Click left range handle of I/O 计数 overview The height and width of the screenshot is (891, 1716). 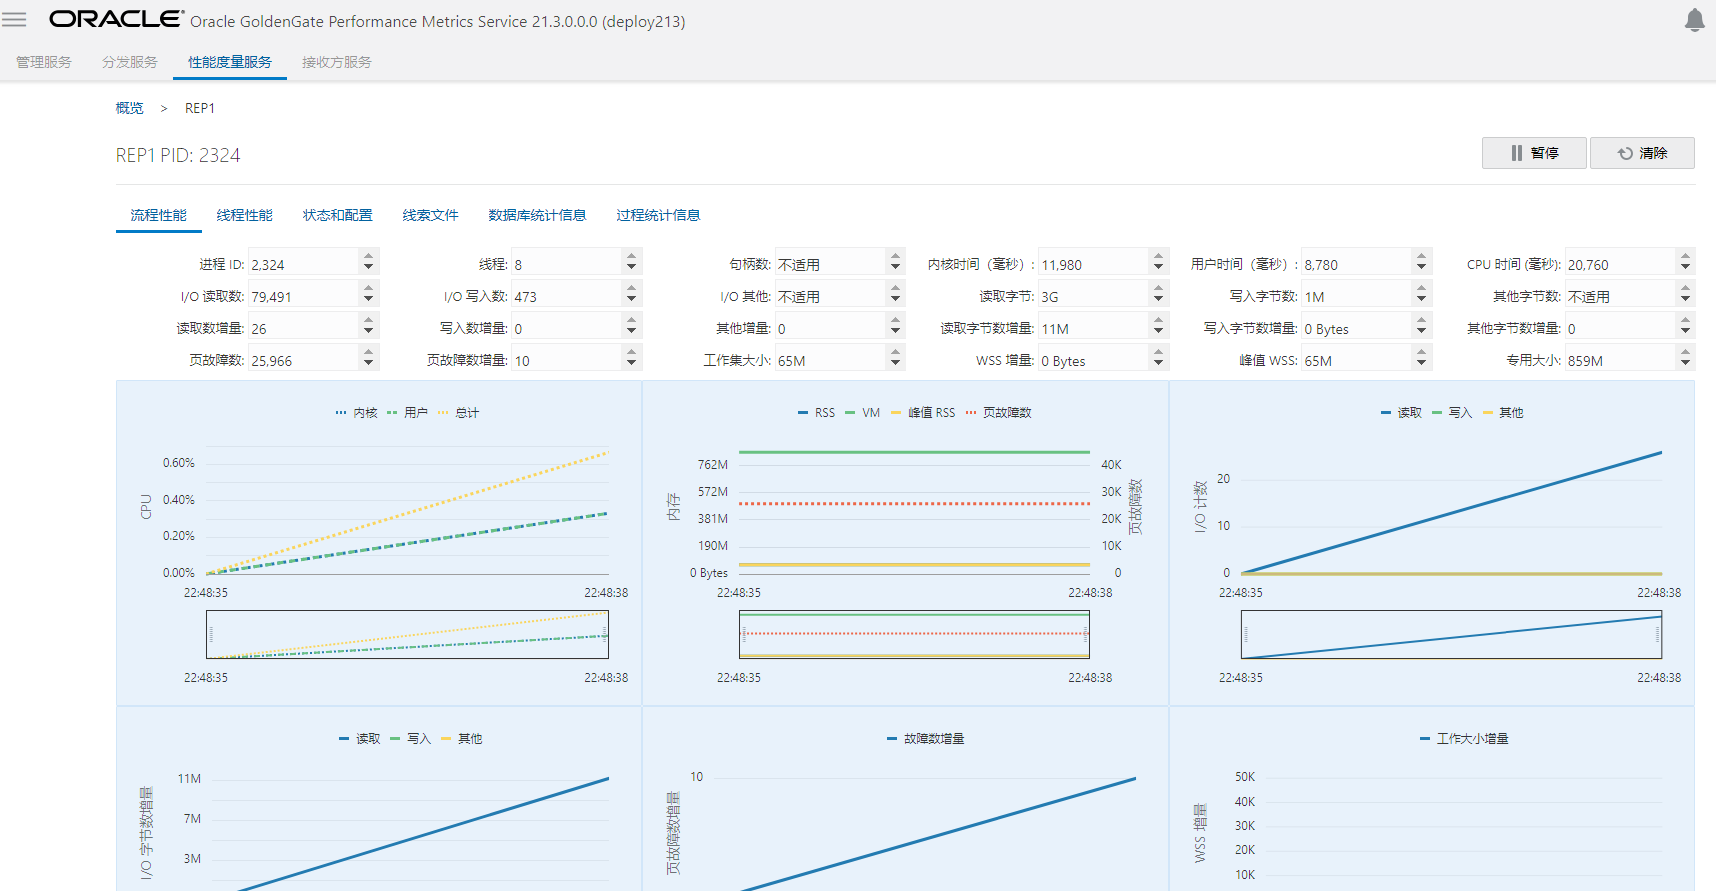point(1246,634)
